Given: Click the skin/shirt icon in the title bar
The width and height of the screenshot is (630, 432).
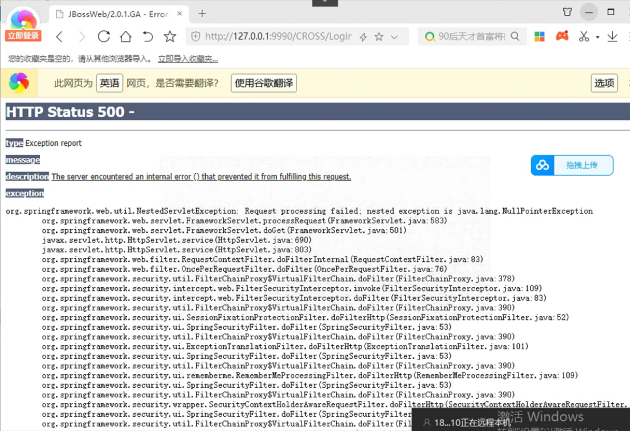Looking at the screenshot, I should point(567,12).
